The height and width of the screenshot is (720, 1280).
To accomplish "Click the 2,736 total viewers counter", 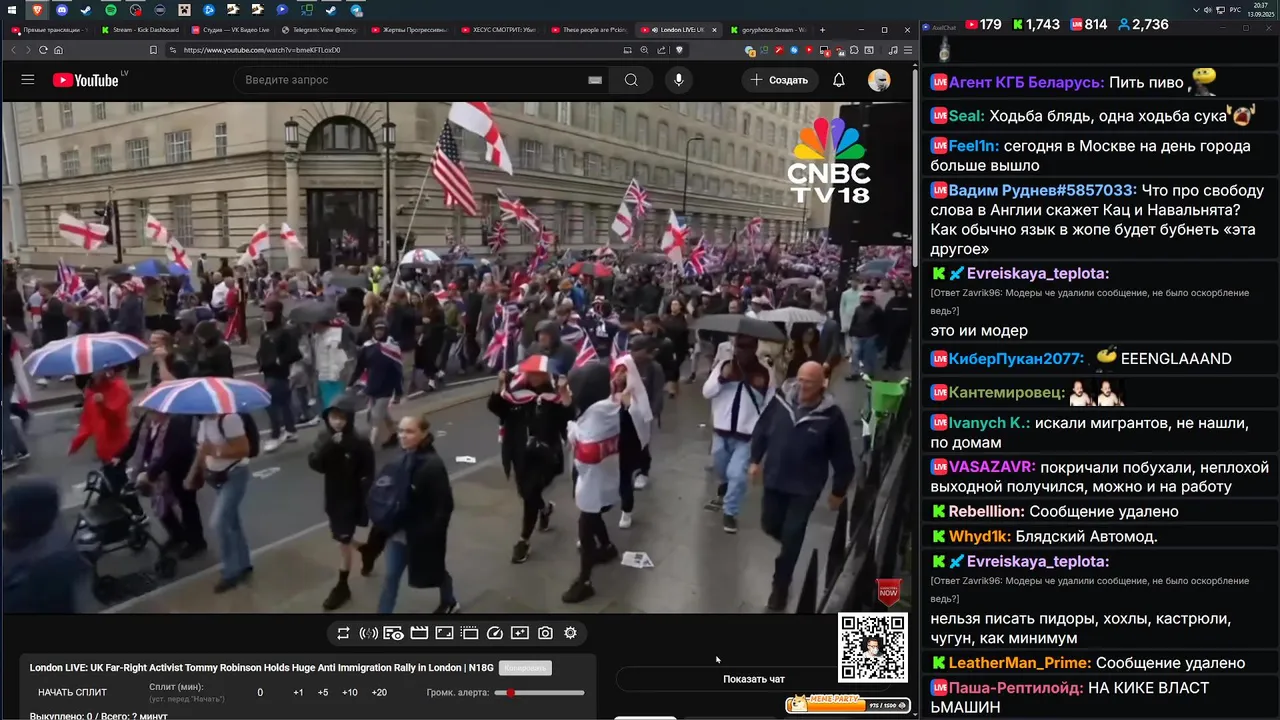I will pyautogui.click(x=1143, y=24).
